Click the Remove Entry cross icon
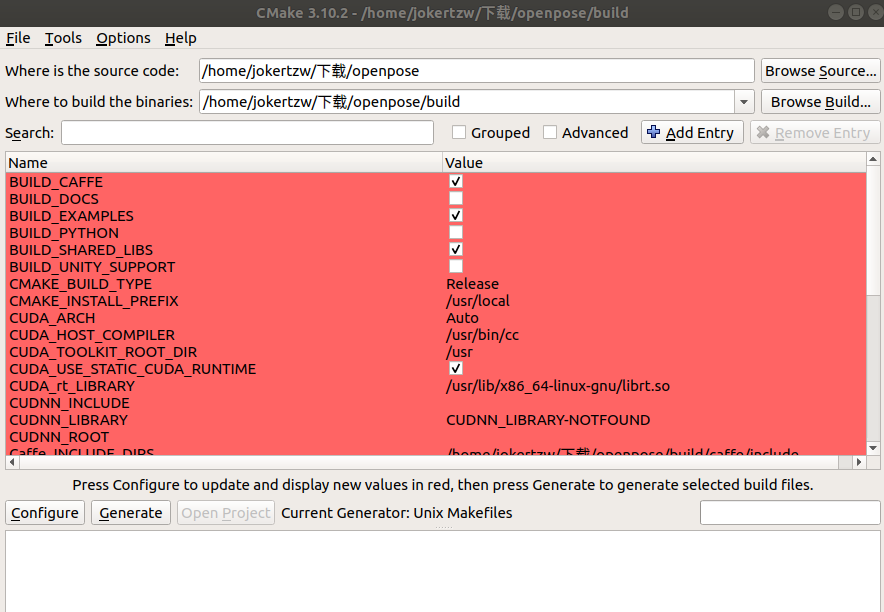The image size is (884, 612). 764,132
